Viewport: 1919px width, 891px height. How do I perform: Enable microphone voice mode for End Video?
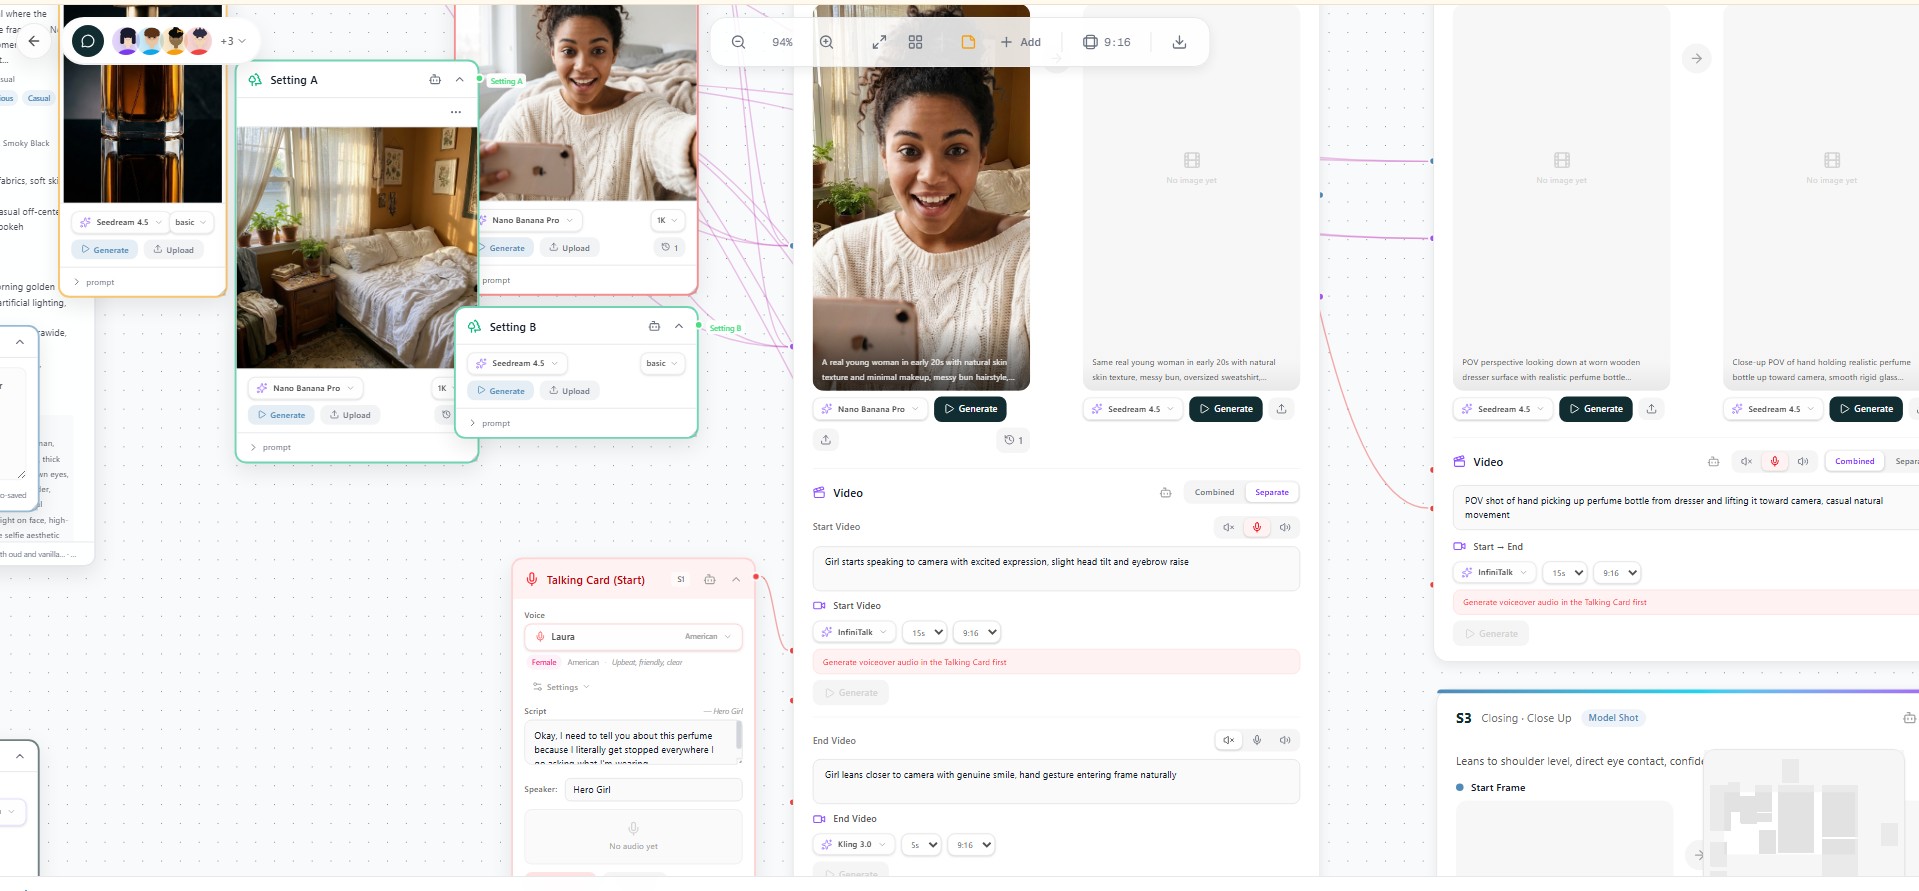click(x=1257, y=740)
